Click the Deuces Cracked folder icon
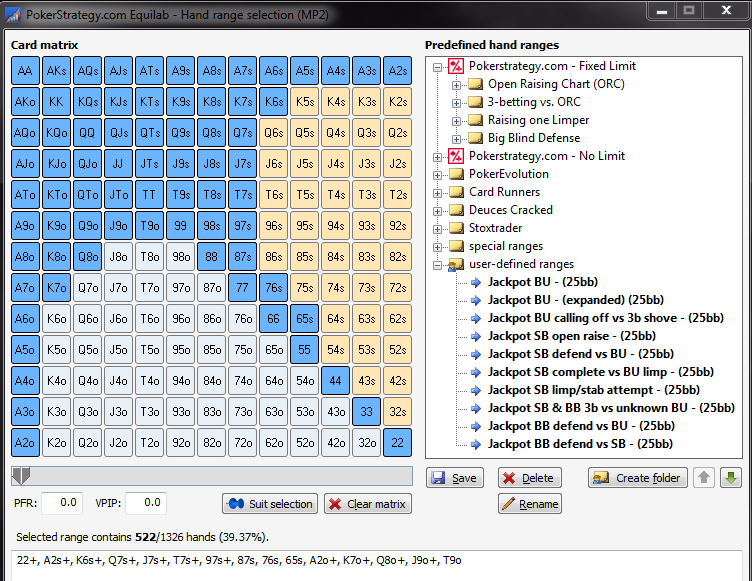Image resolution: width=752 pixels, height=581 pixels. [x=456, y=210]
